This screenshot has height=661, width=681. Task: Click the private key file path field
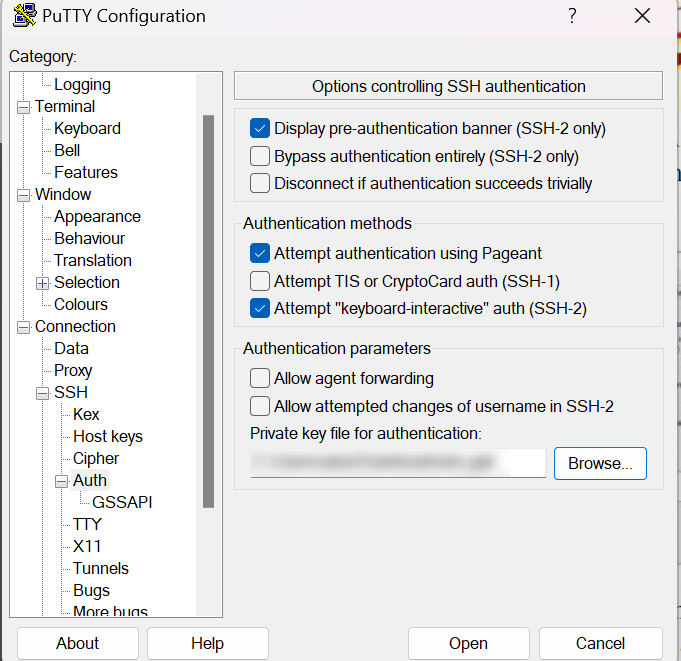click(398, 463)
